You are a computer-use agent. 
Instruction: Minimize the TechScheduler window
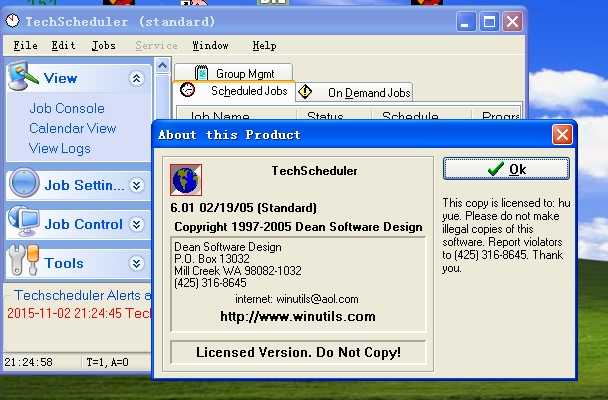pyautogui.click(x=466, y=21)
